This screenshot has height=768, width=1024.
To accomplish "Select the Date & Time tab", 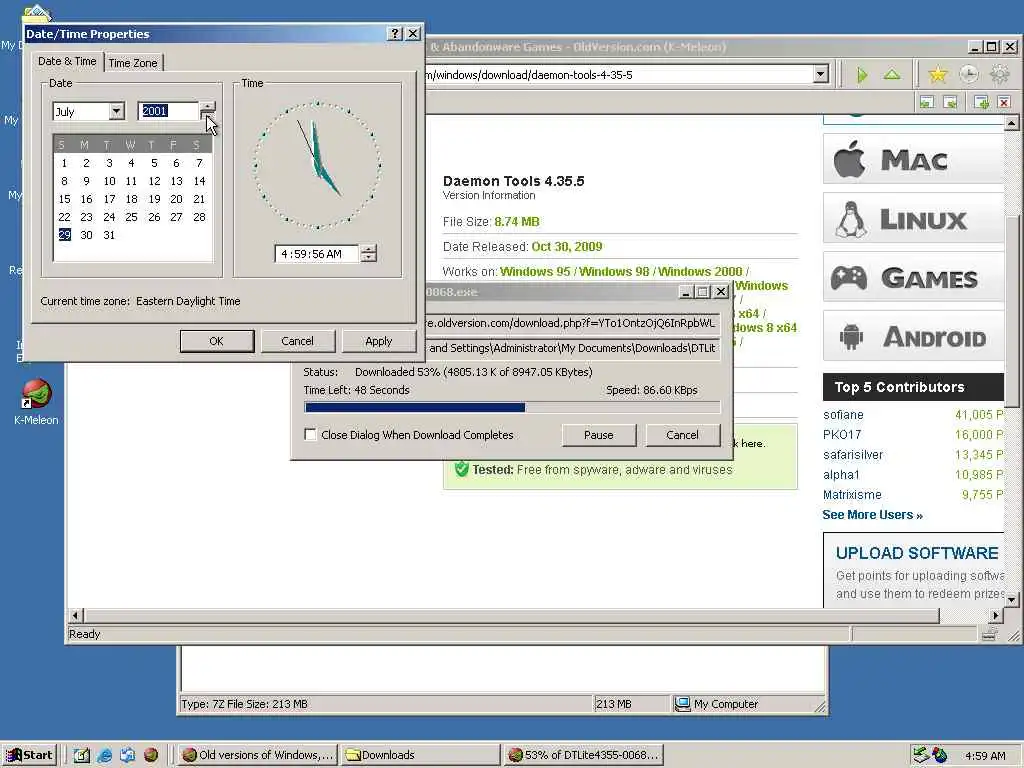I will click(x=67, y=61).
